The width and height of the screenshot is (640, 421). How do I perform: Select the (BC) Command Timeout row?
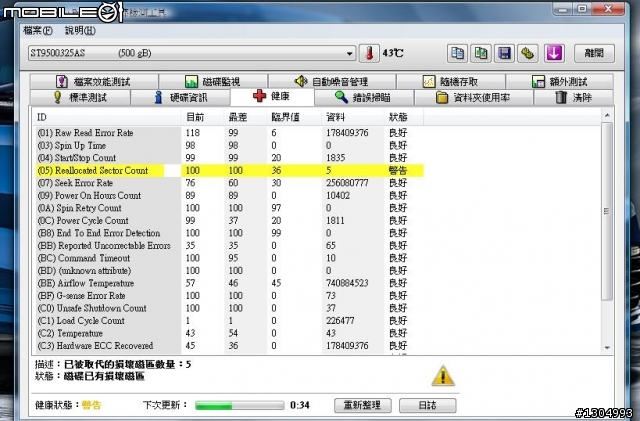(229, 258)
